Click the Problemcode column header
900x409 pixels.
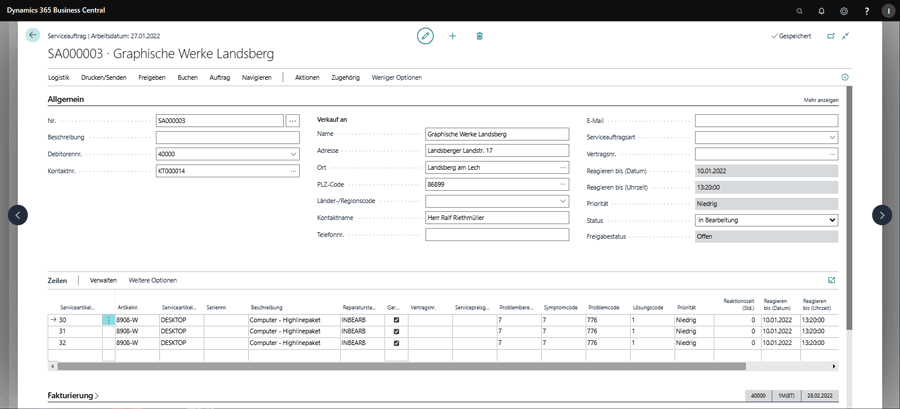603,308
